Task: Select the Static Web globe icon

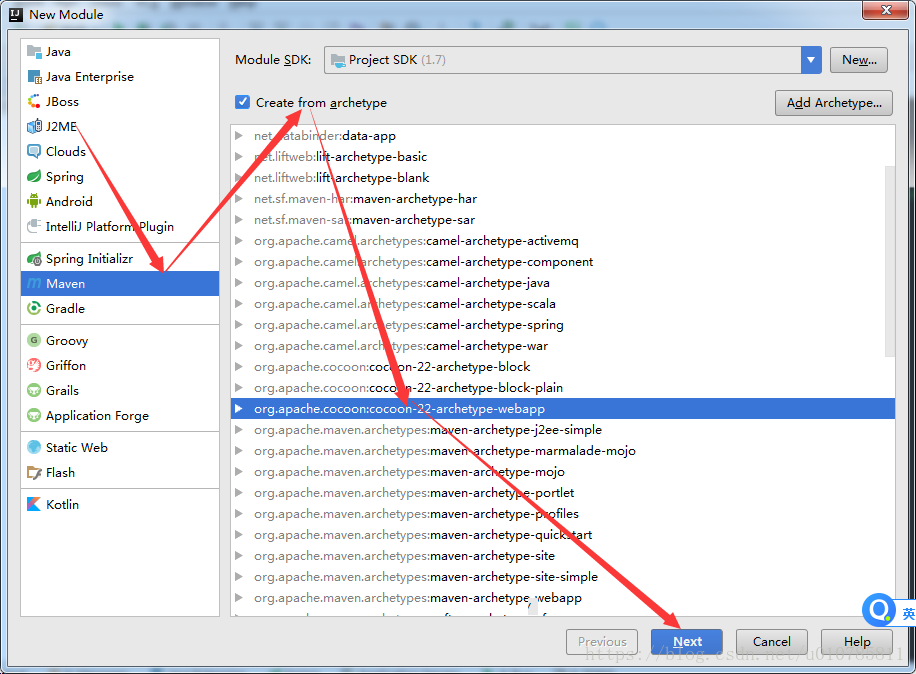Action: click(34, 447)
